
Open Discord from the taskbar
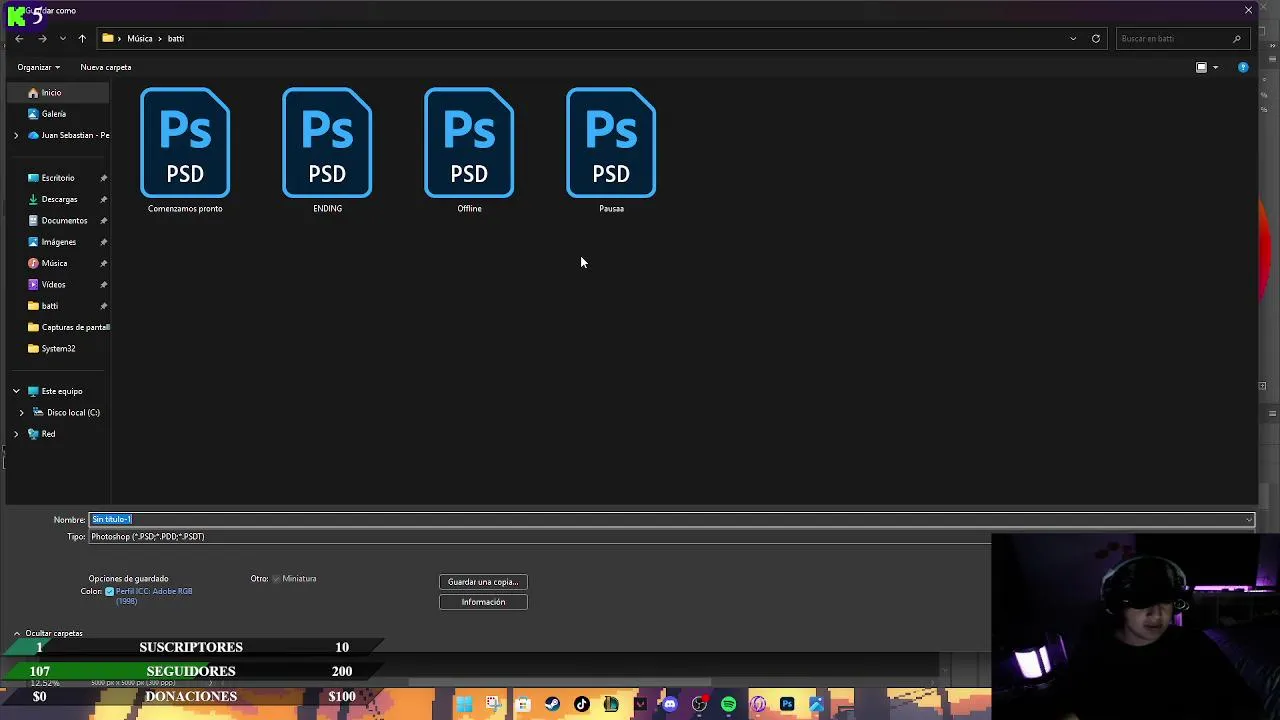670,705
